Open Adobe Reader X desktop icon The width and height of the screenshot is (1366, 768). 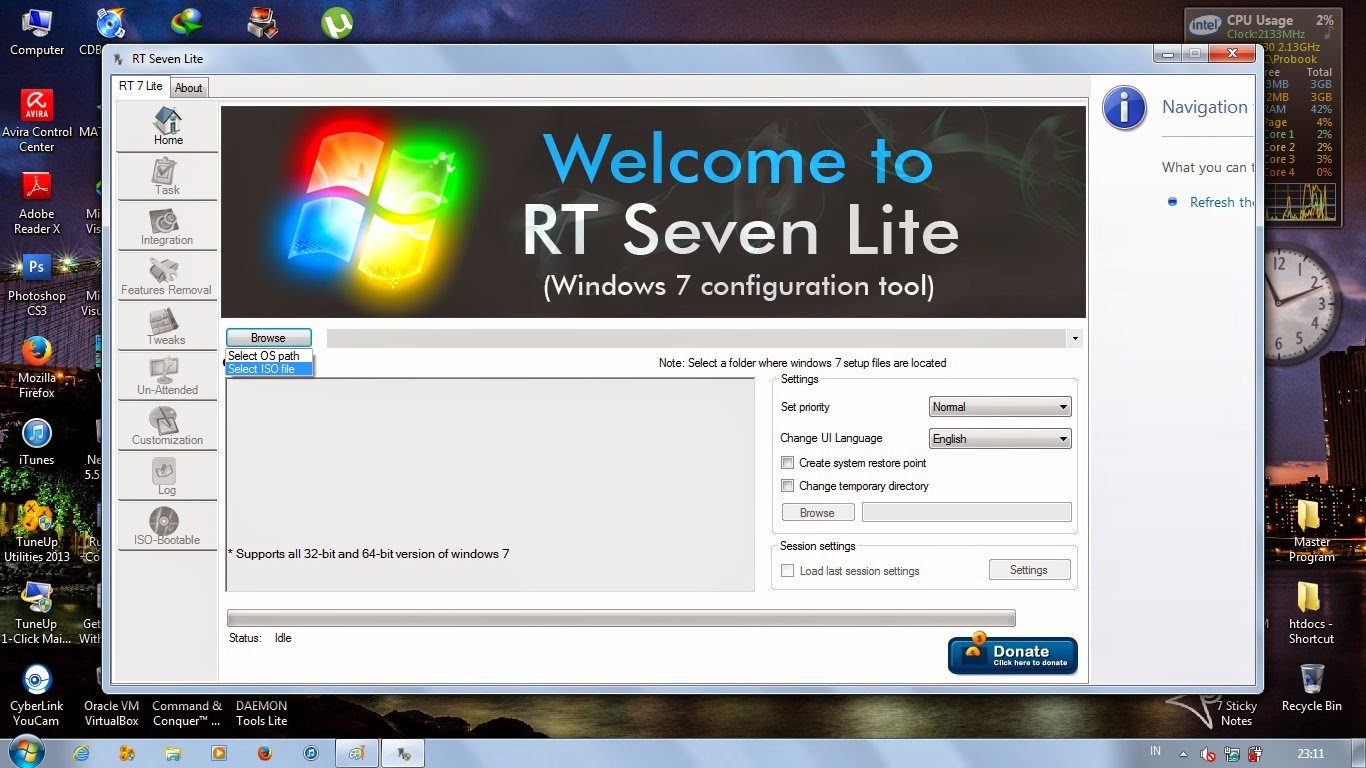pyautogui.click(x=37, y=203)
